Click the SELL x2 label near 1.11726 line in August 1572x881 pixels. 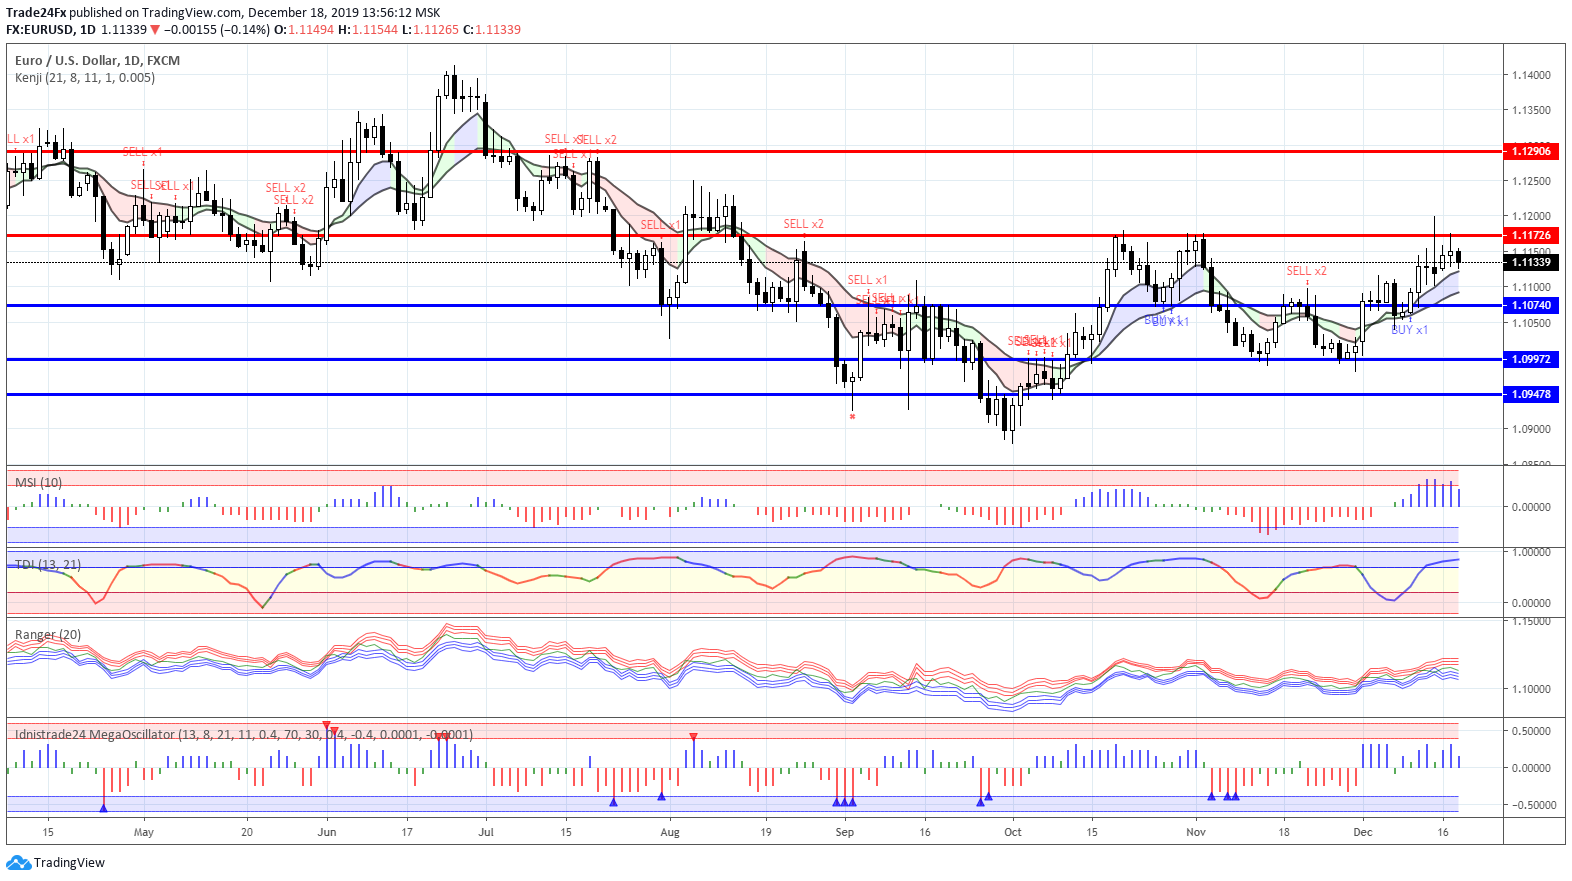[x=803, y=224]
